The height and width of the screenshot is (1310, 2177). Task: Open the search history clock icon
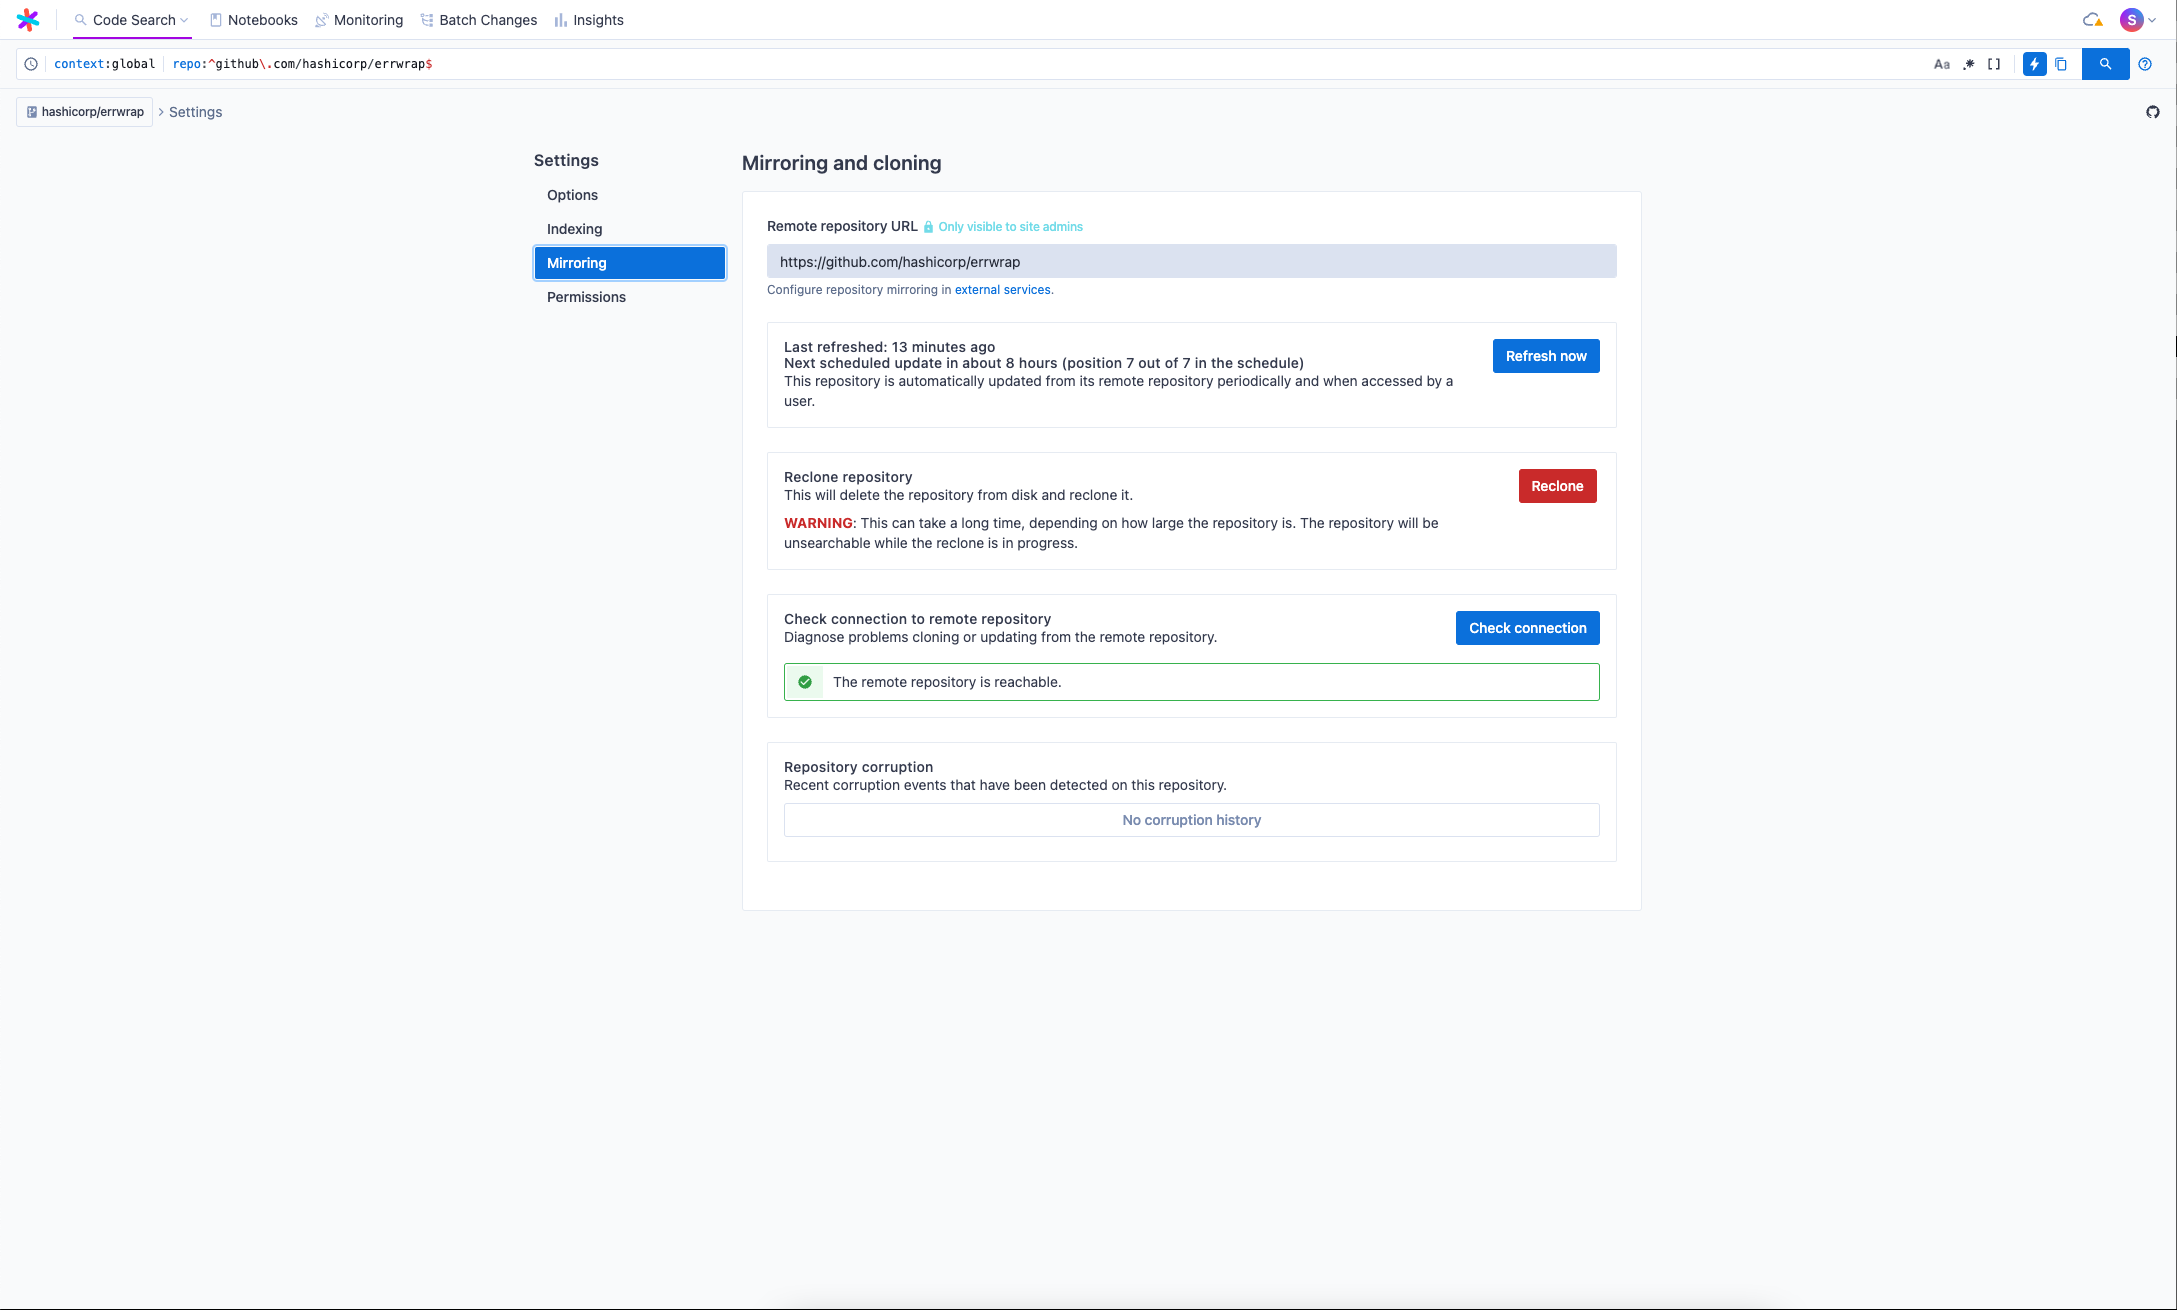point(31,64)
